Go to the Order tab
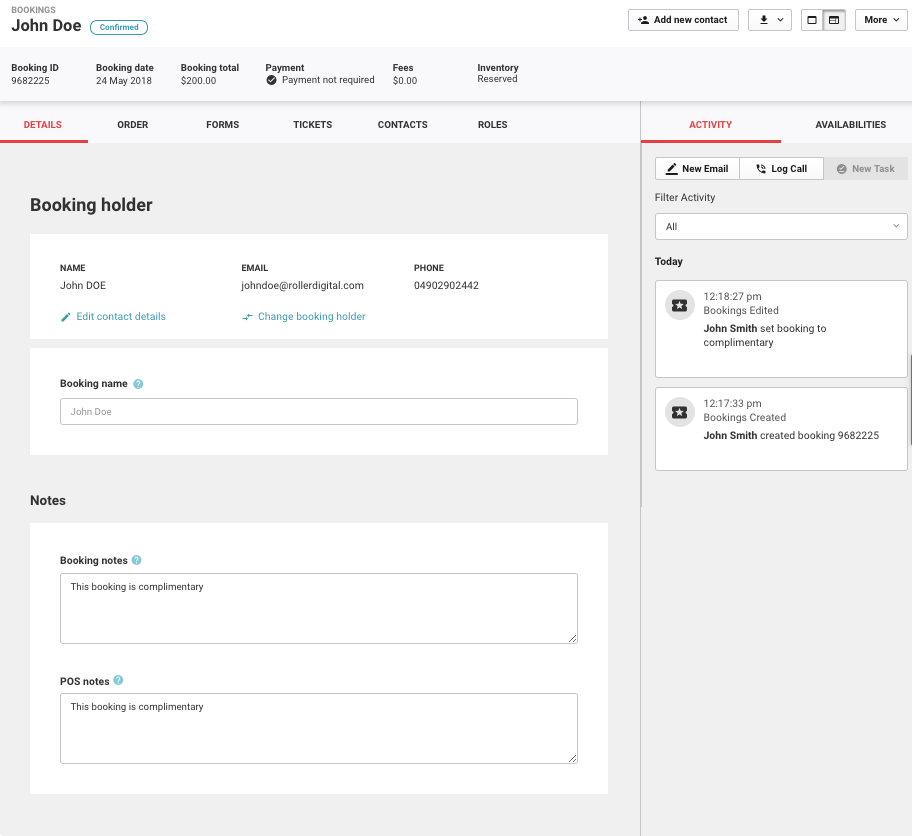The width and height of the screenshot is (912, 836). click(x=132, y=125)
